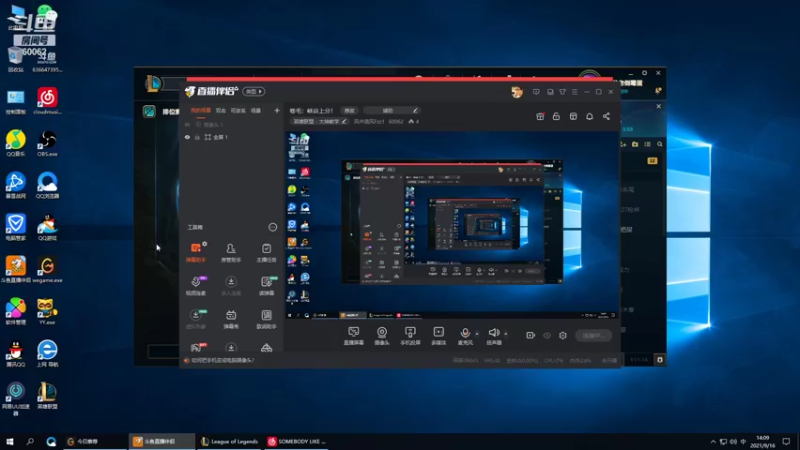Switch to League of Legends taskbar item
This screenshot has width=800, height=450.
[x=229, y=441]
